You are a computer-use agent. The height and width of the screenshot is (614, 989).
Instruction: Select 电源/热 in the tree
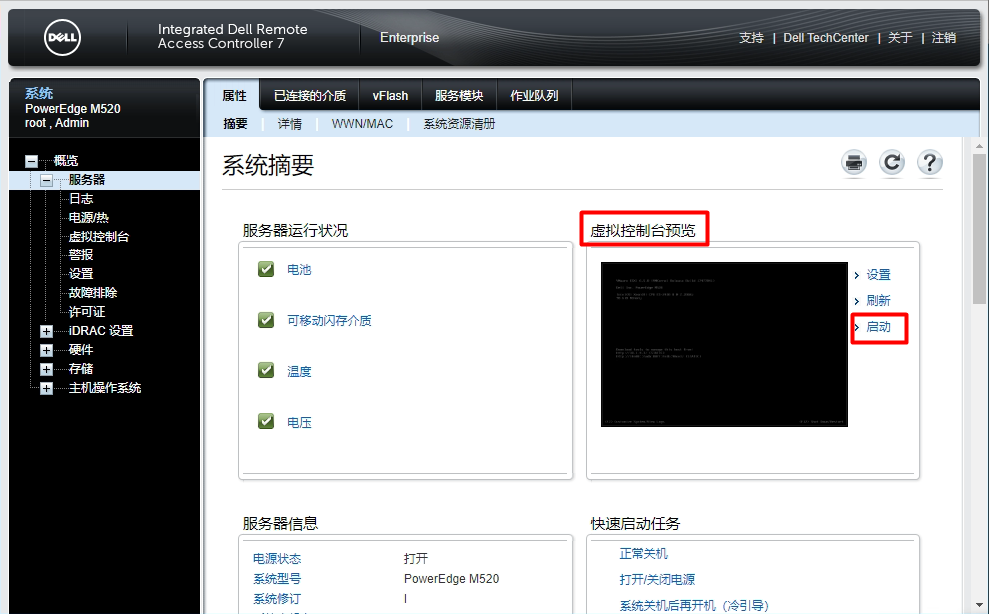(x=88, y=218)
